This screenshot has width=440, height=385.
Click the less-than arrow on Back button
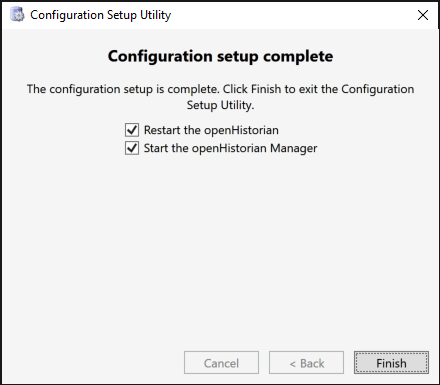click(x=293, y=364)
